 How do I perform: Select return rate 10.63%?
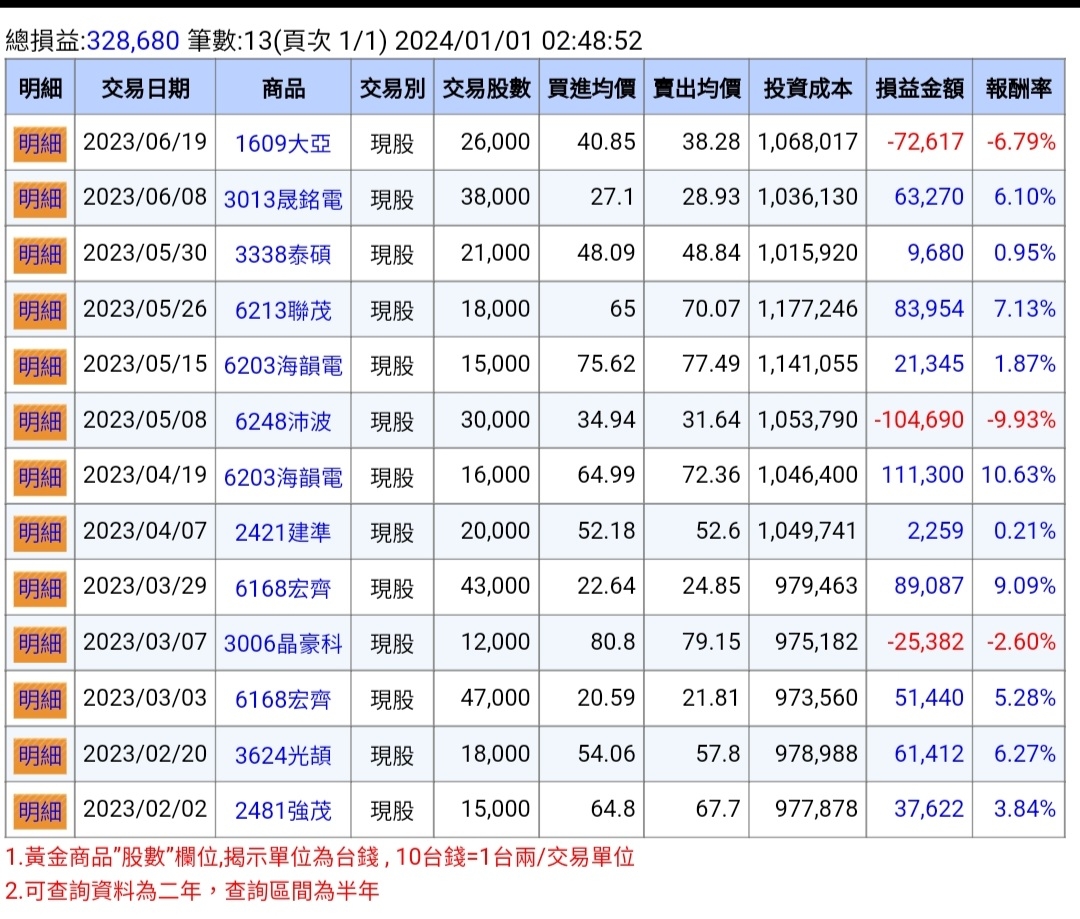pyautogui.click(x=1018, y=475)
